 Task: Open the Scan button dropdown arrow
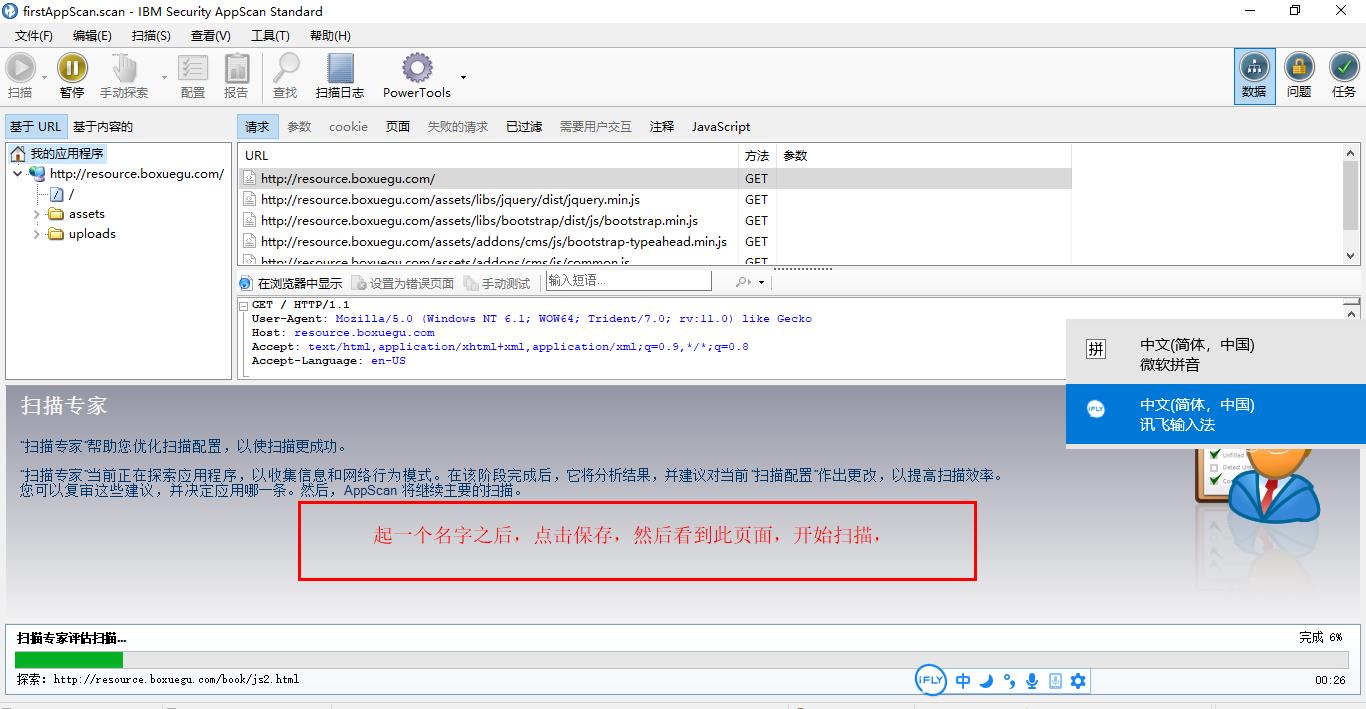[45, 77]
